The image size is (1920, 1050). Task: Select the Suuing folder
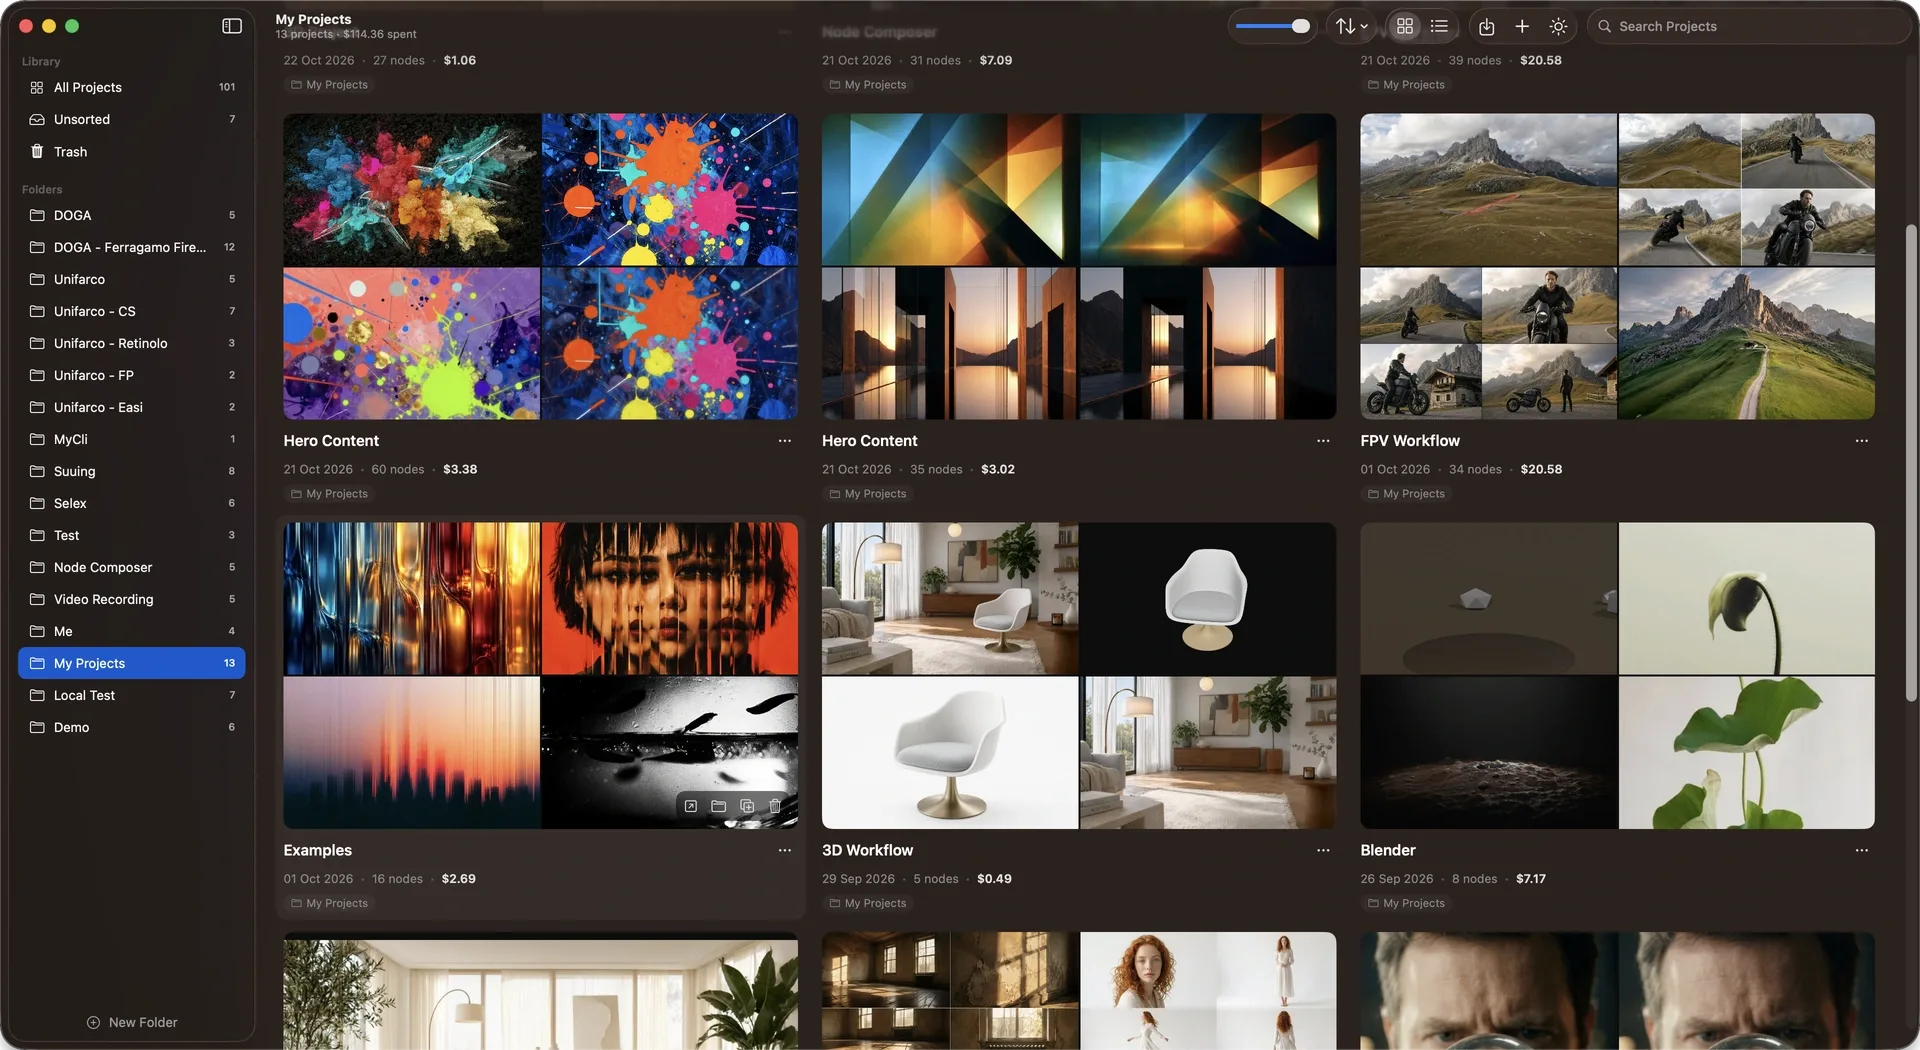(x=132, y=471)
